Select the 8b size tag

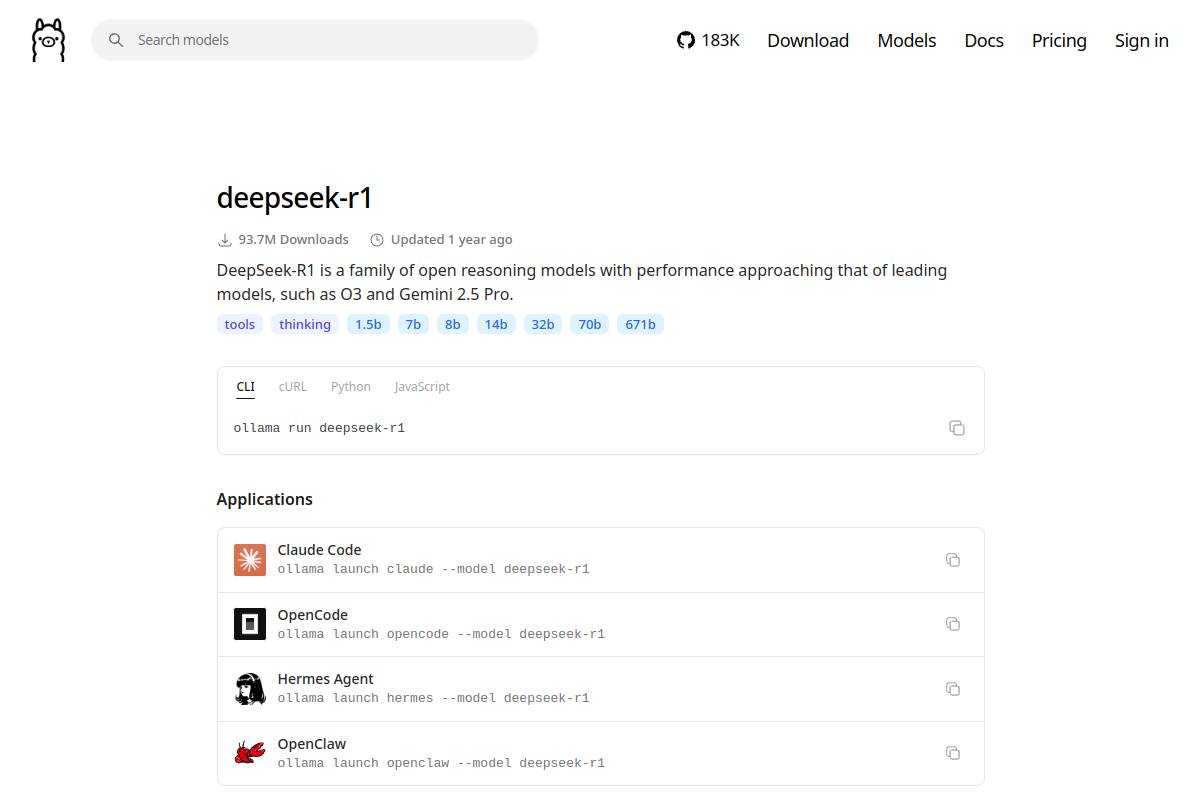click(453, 324)
